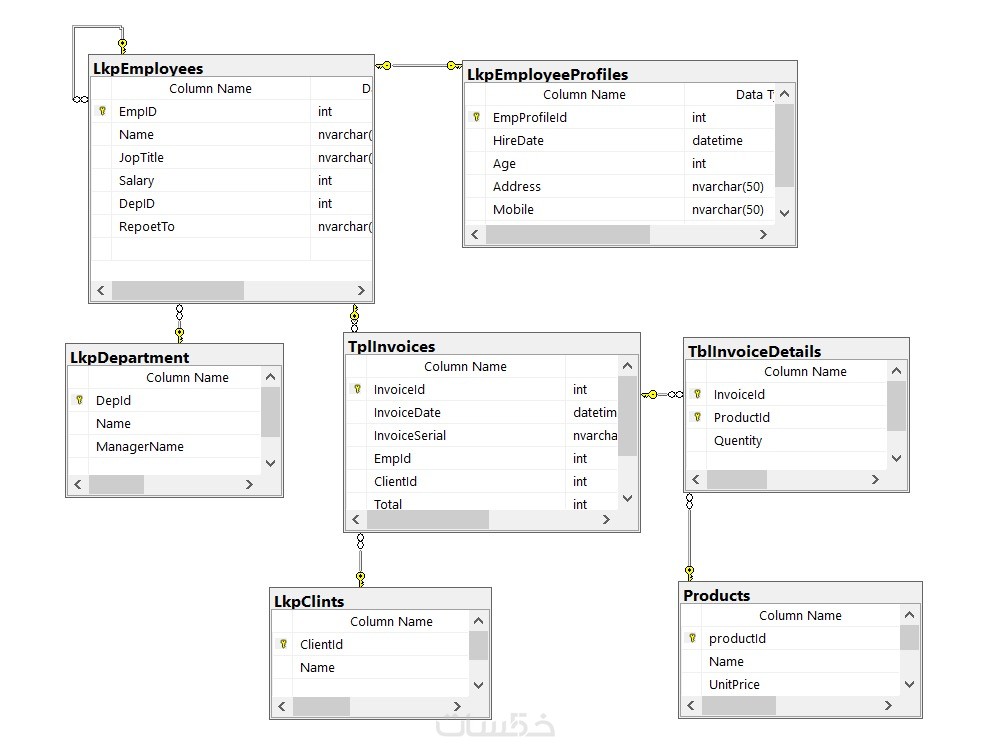The image size is (992, 752).
Task: Click down scroll arrow in LkpEmployeeProfiles table
Action: pos(784,213)
